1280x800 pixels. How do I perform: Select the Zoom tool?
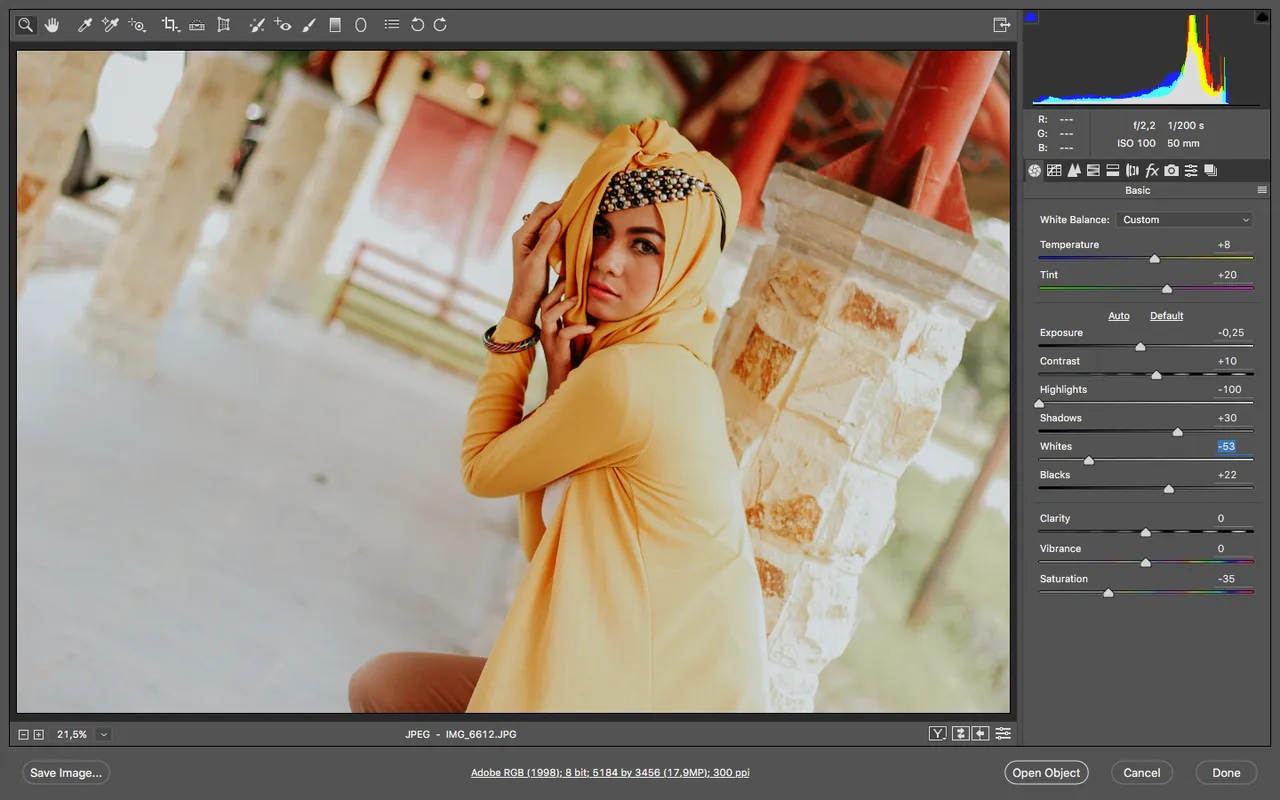tap(25, 24)
